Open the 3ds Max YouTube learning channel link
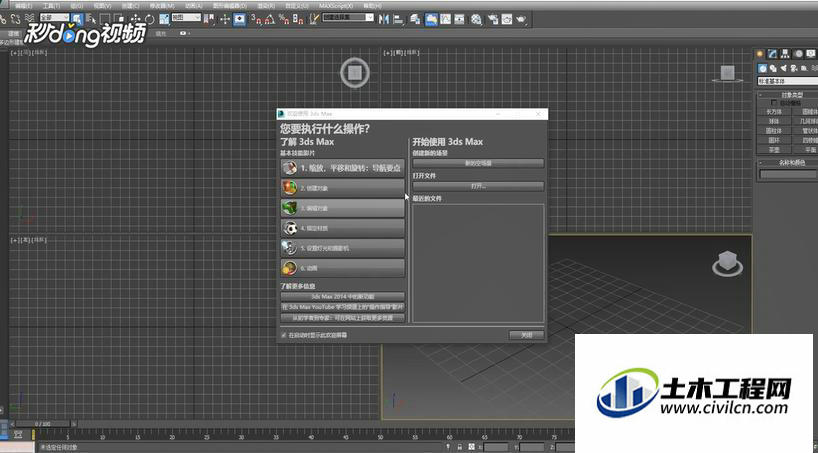This screenshot has height=453, width=818. (342, 307)
